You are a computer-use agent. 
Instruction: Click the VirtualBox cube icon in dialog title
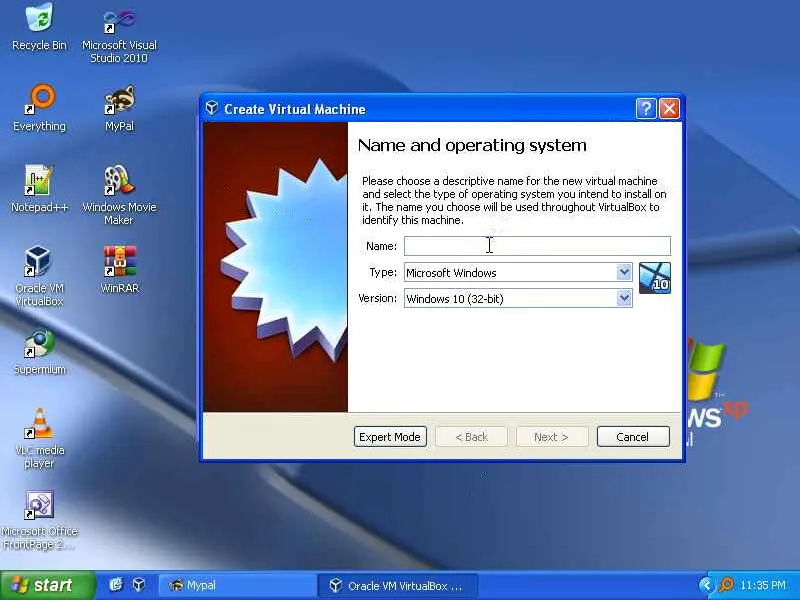(x=212, y=108)
